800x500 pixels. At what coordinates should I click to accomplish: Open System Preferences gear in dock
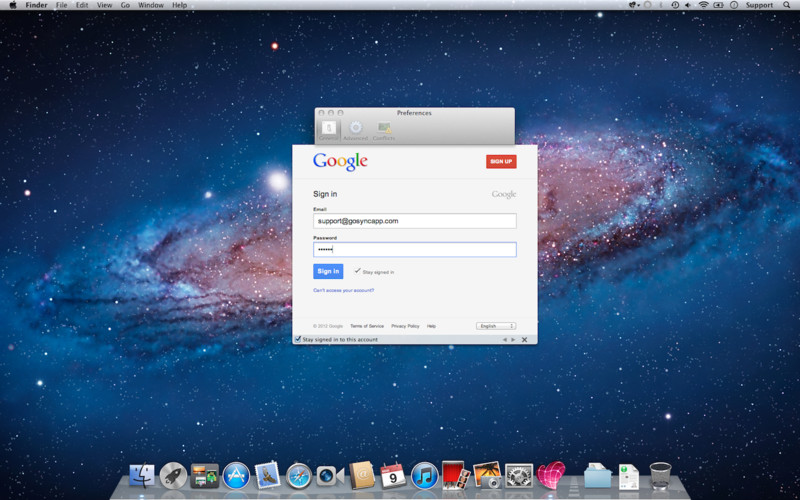(519, 476)
